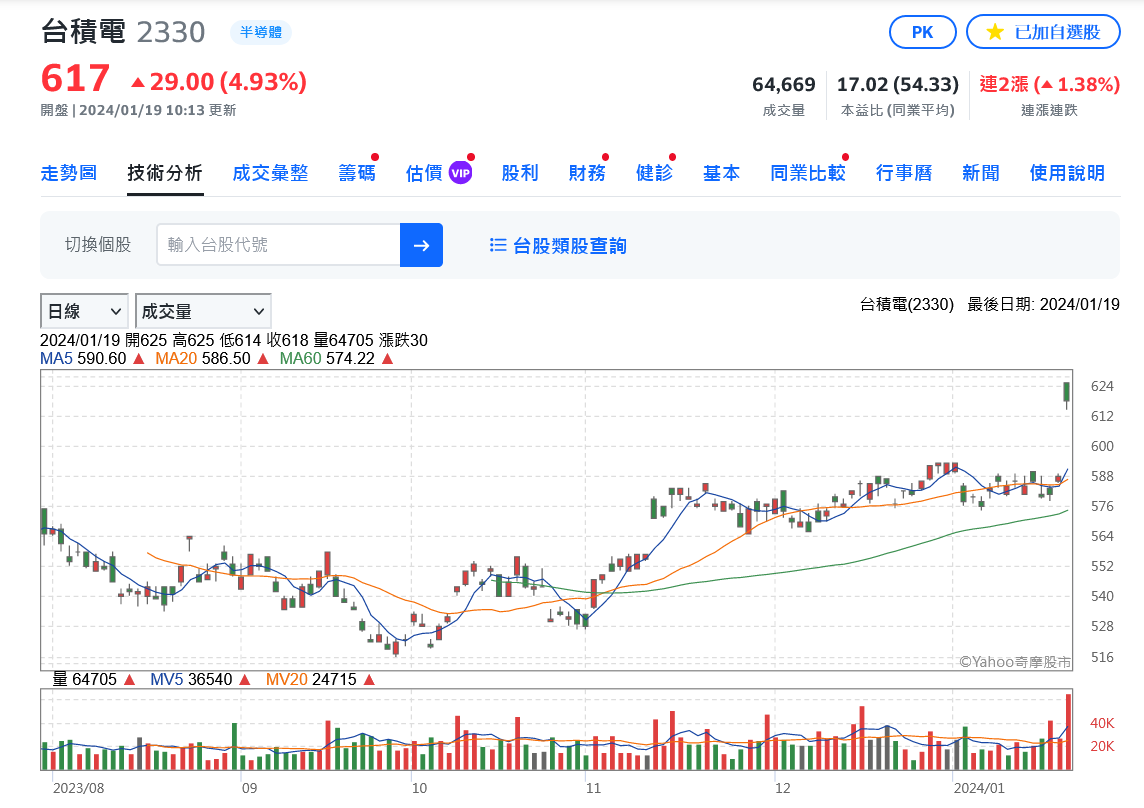Open the 成交彙整 tab
The width and height of the screenshot is (1144, 808).
[270, 173]
